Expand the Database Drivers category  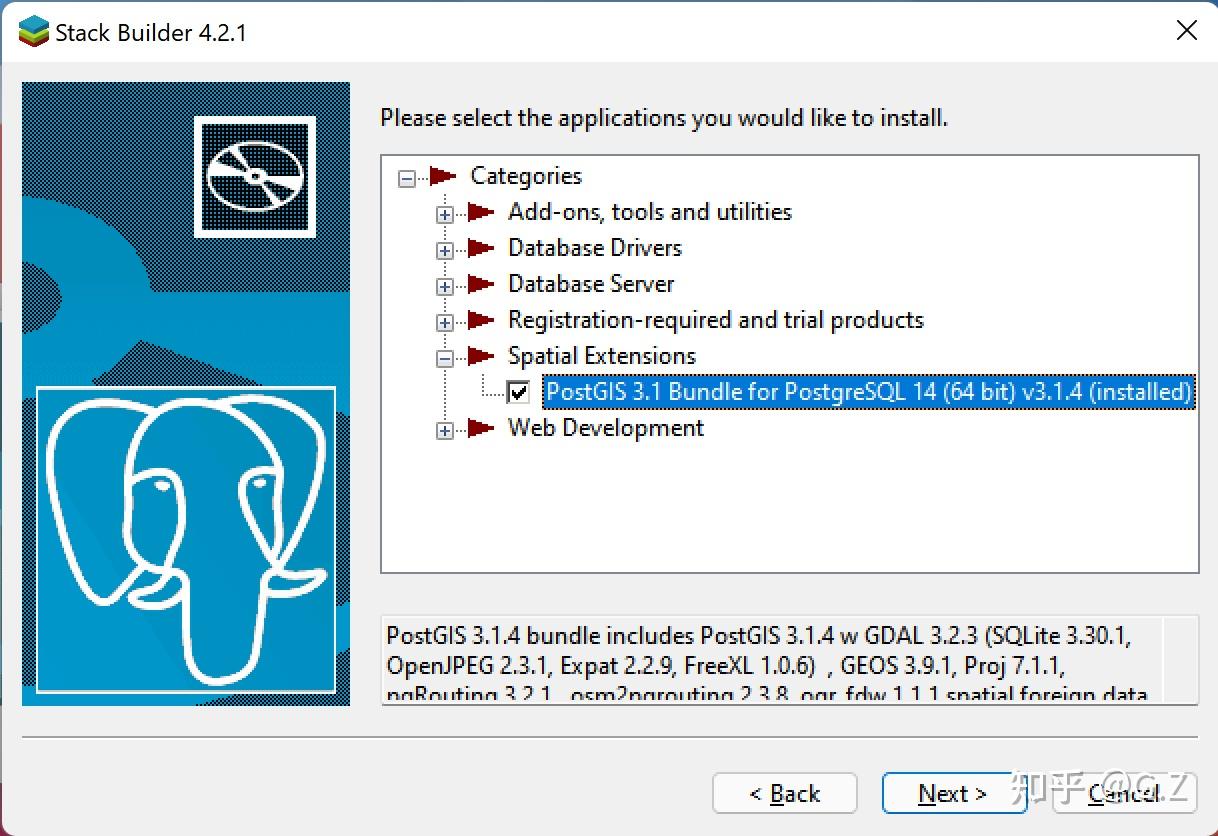(445, 250)
